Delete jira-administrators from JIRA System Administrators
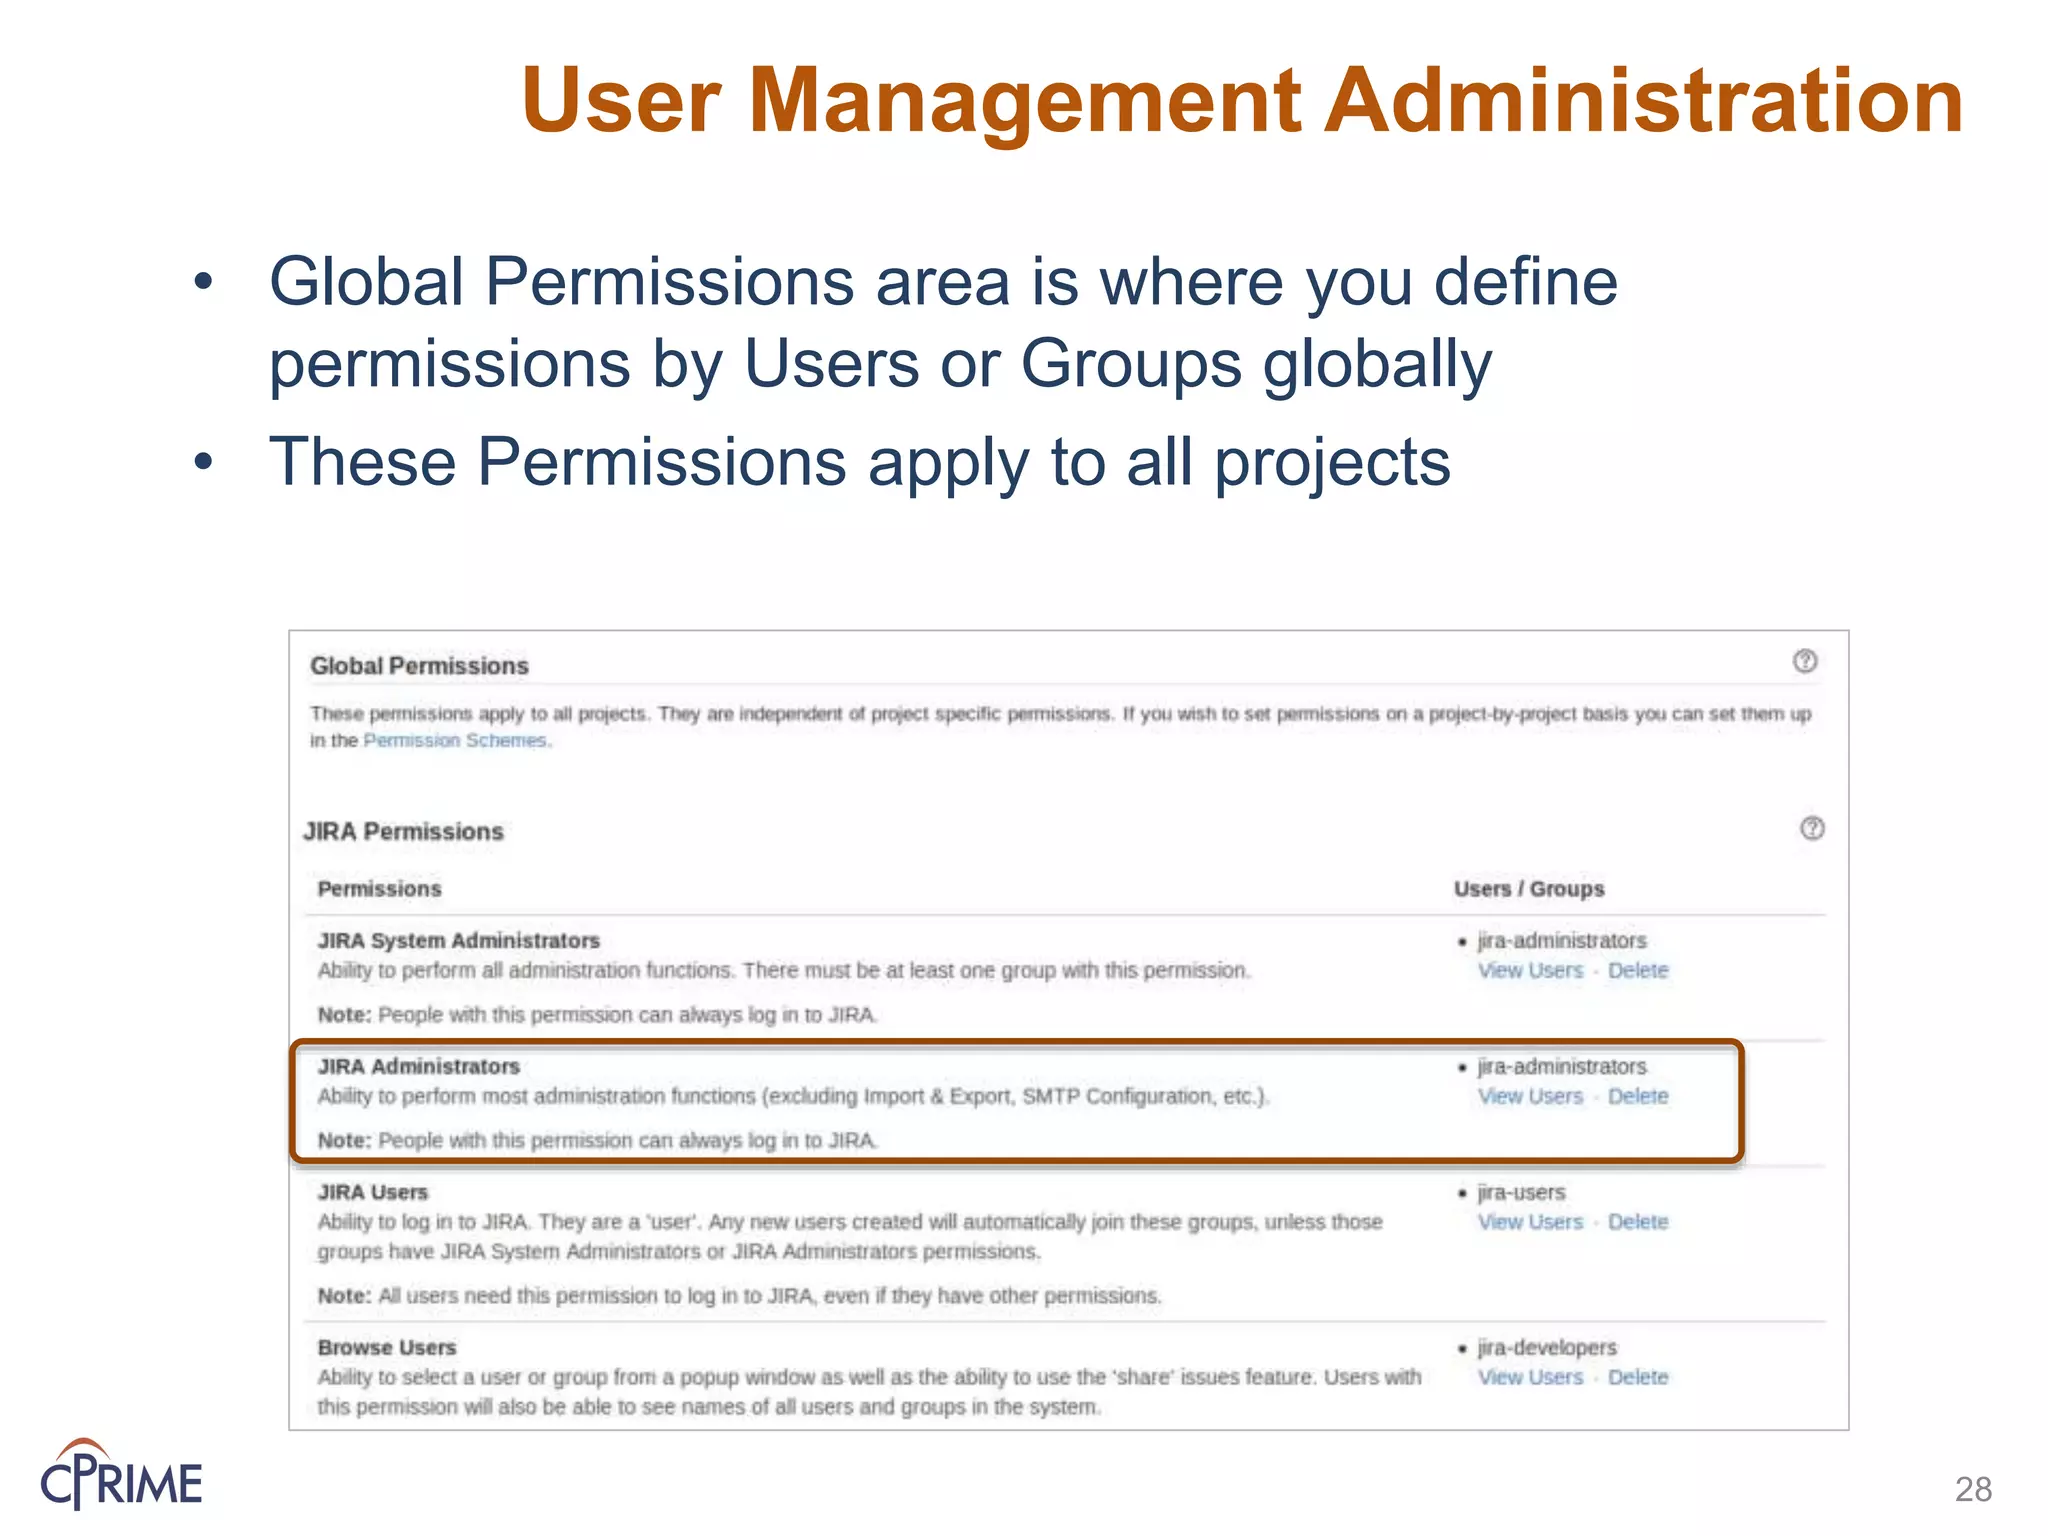Viewport: 2048px width, 1536px height. click(x=1638, y=970)
